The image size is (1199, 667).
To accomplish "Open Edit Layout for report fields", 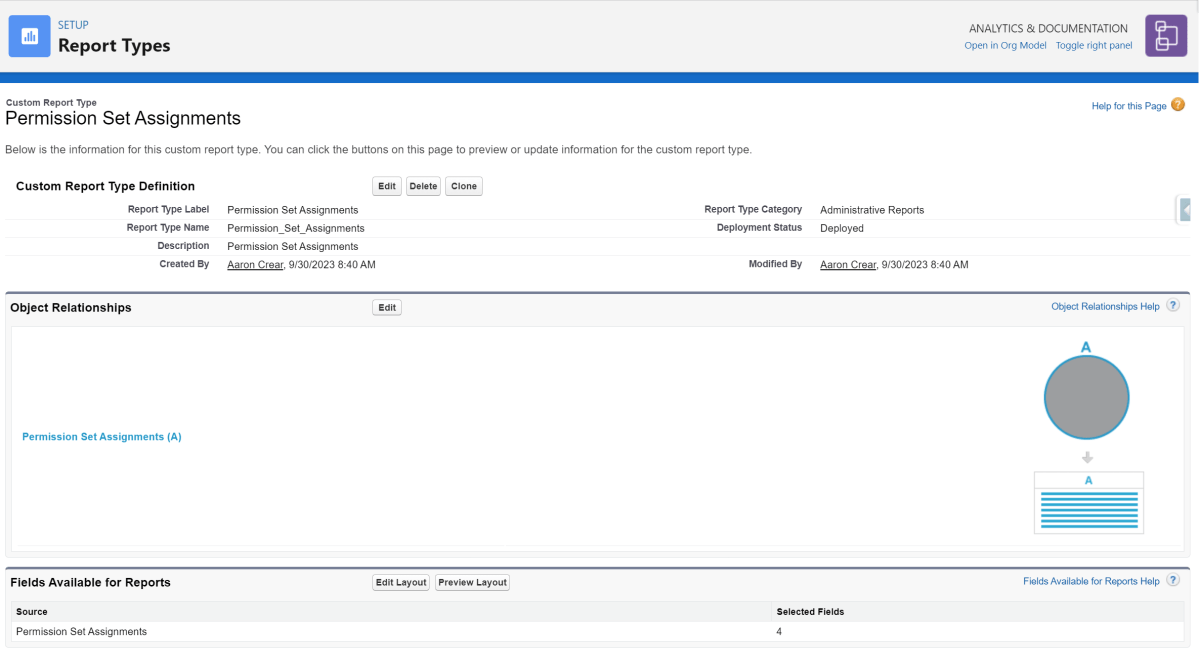I will point(400,582).
